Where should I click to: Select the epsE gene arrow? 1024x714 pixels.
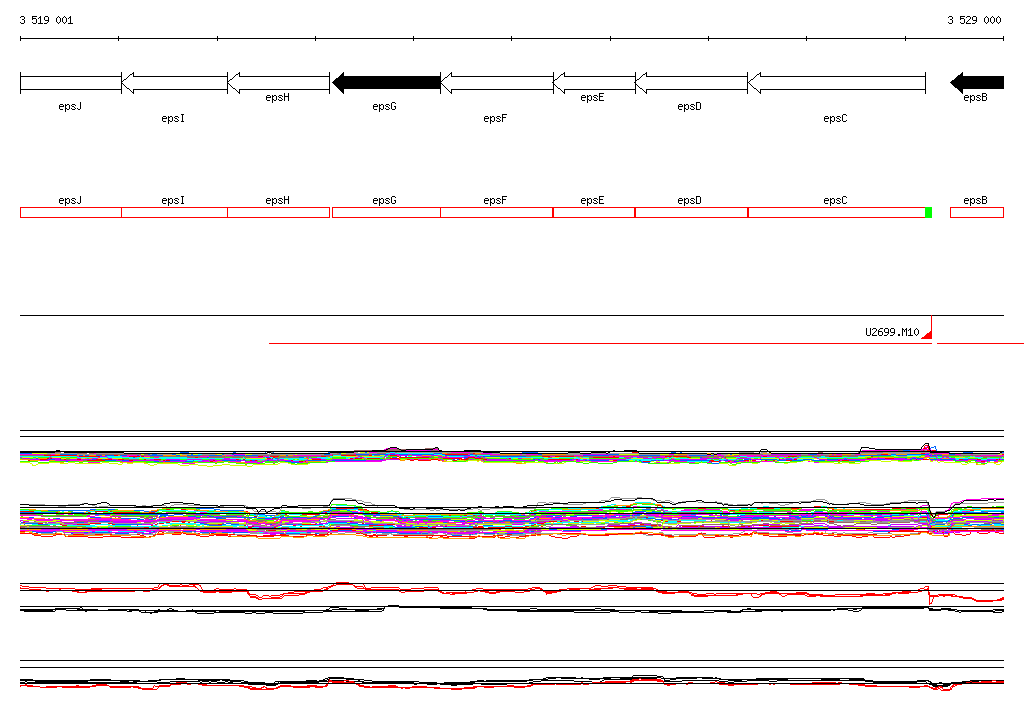pyautogui.click(x=594, y=83)
